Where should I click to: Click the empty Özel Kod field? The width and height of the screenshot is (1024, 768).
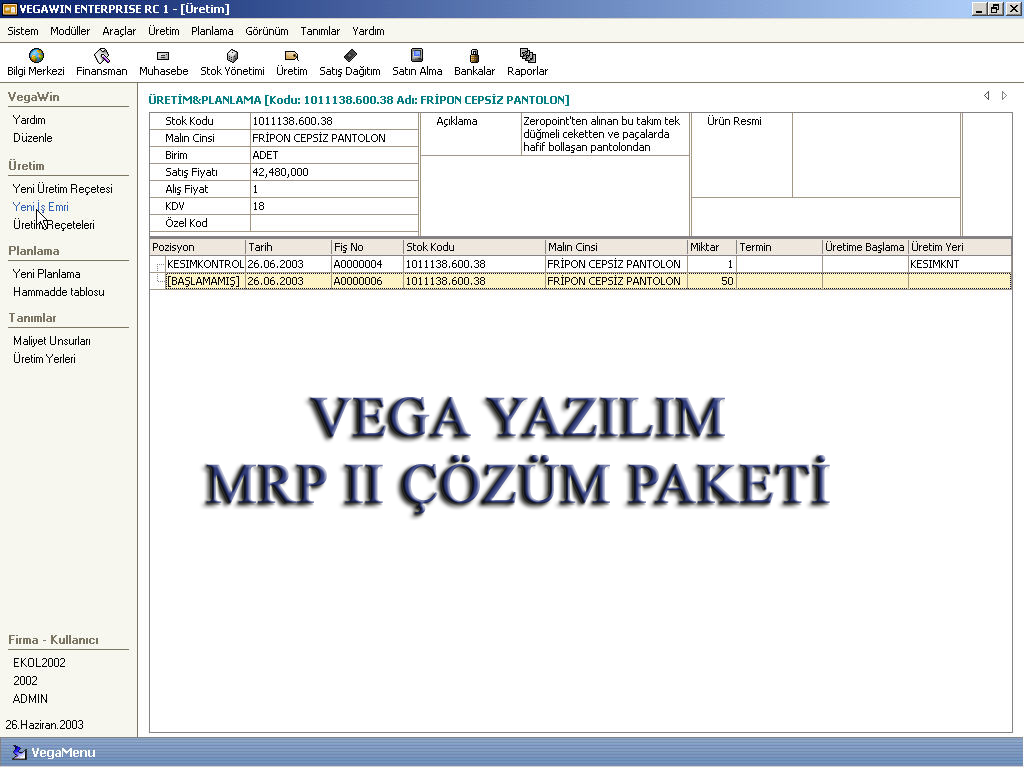click(x=334, y=223)
